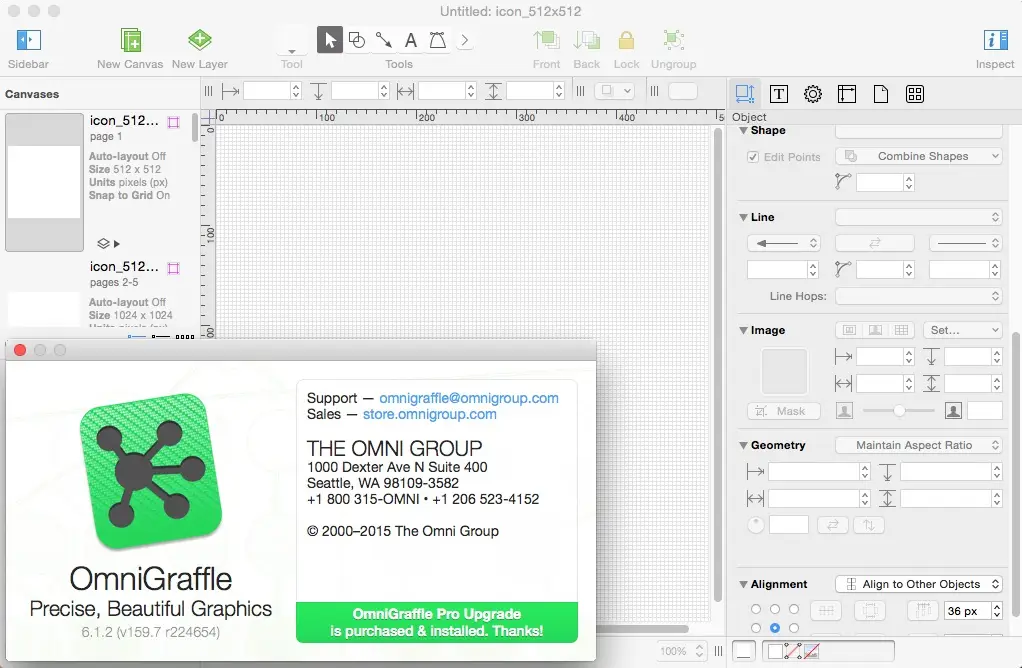Screen dimensions: 1022x668
Task: Click the reverse line ends button in Line
Action: (x=875, y=243)
